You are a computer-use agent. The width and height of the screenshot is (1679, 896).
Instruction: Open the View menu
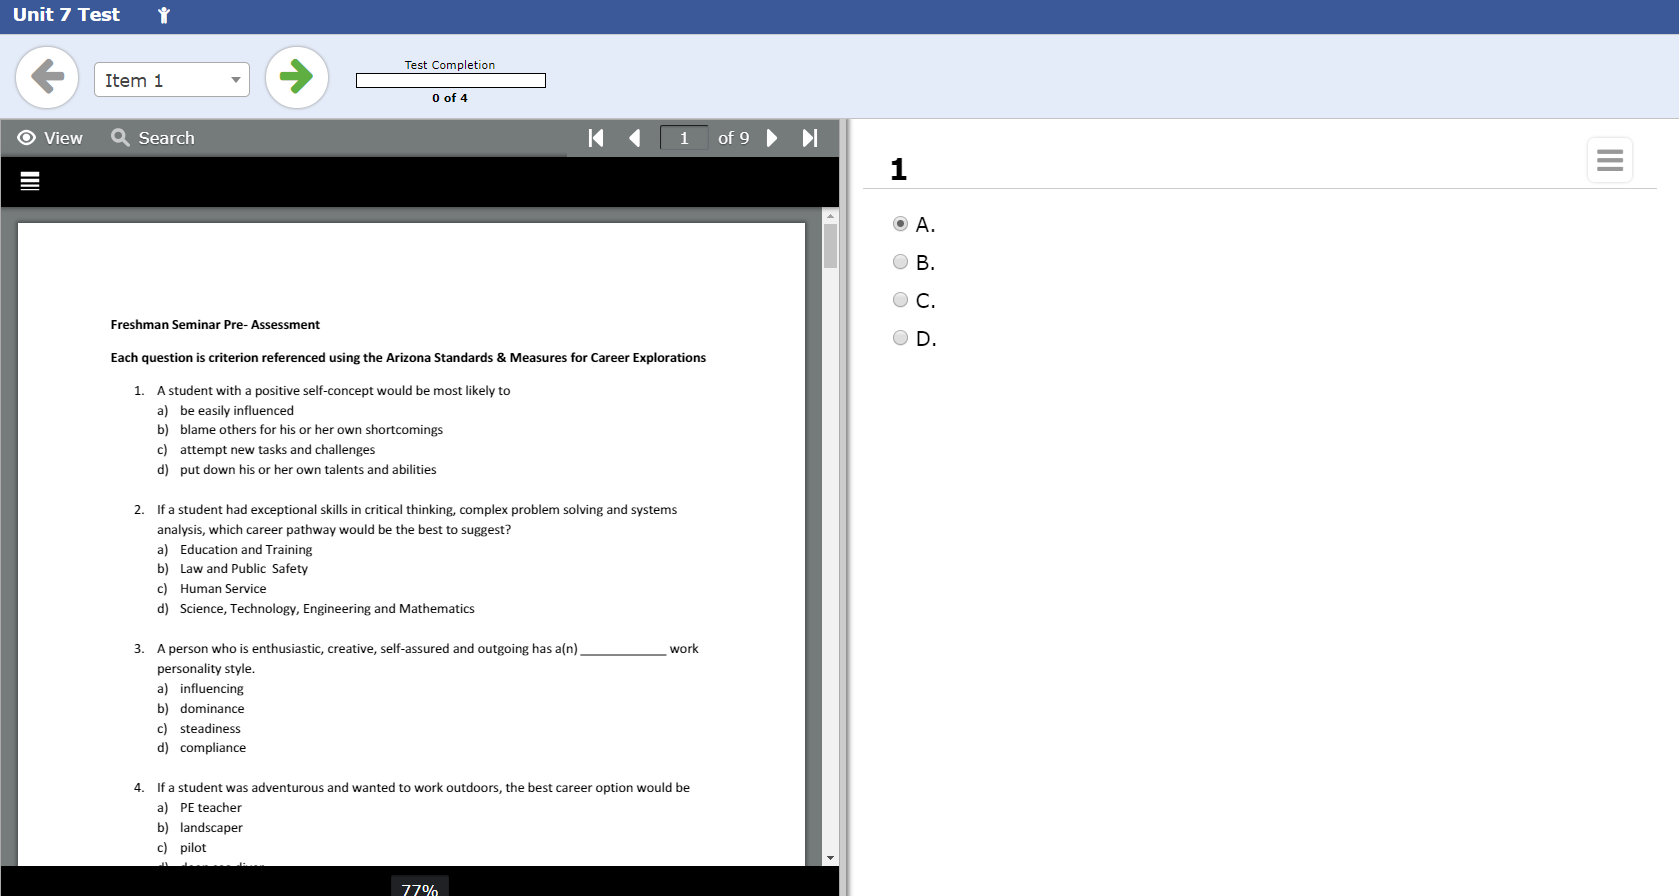tap(50, 138)
